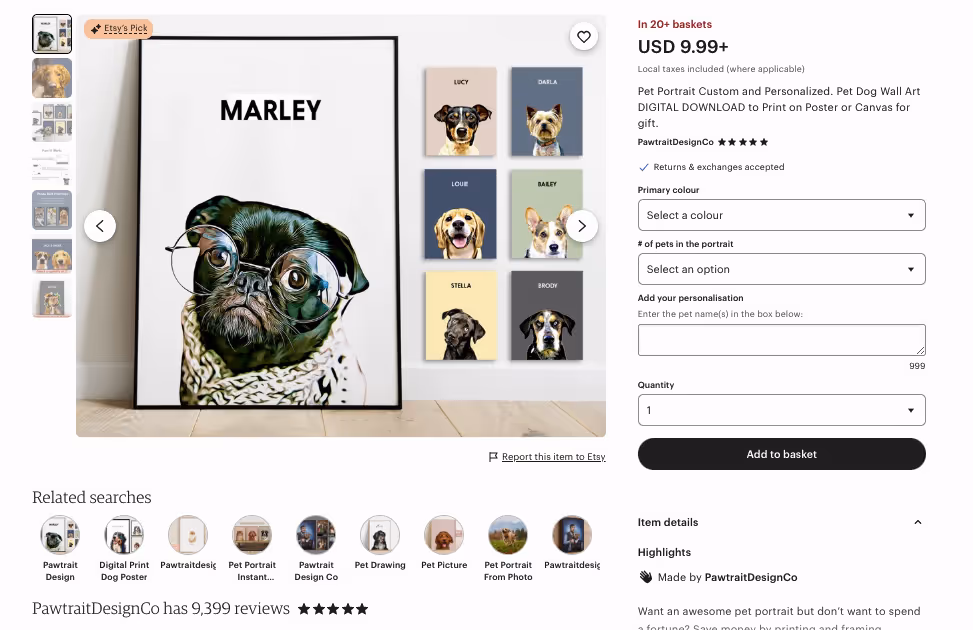Go to previous product image arrow
The height and width of the screenshot is (630, 973).
point(100,226)
